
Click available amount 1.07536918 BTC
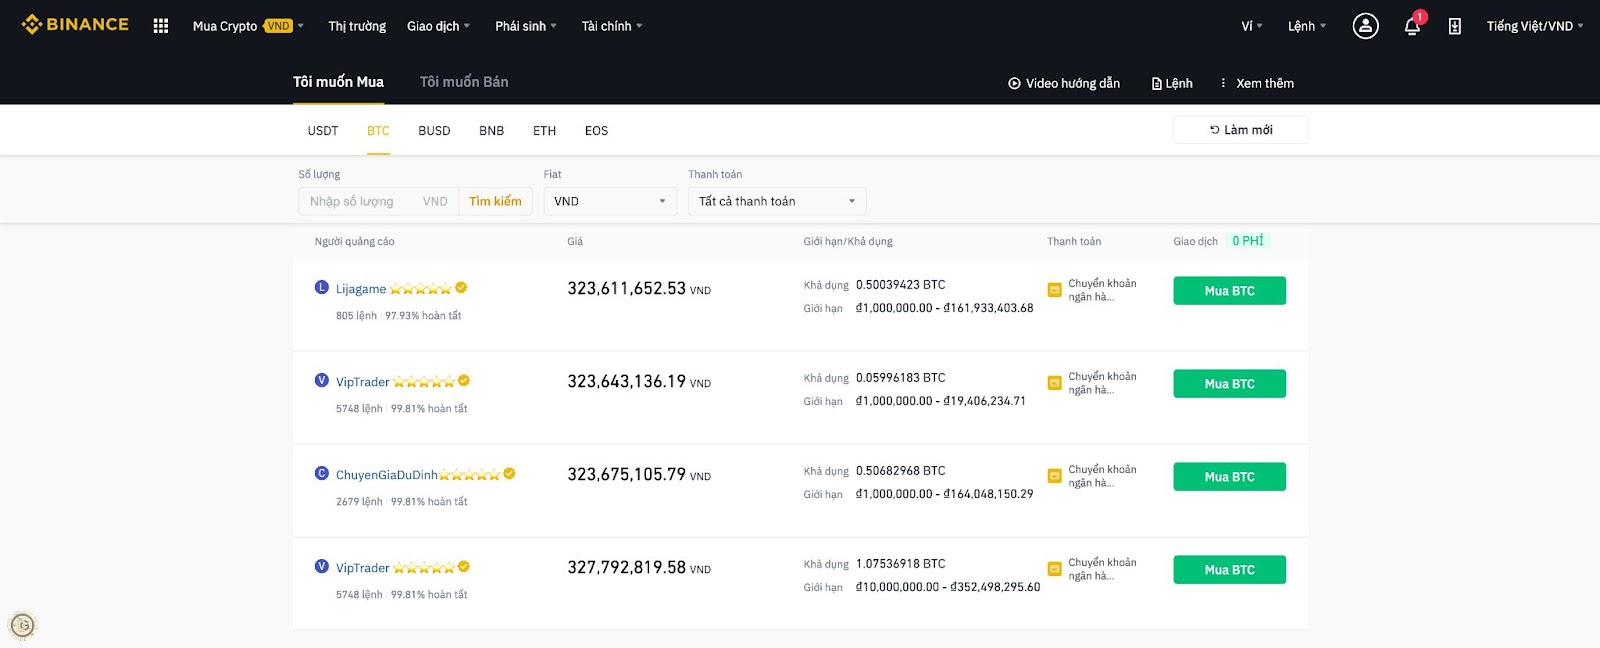pyautogui.click(x=900, y=564)
